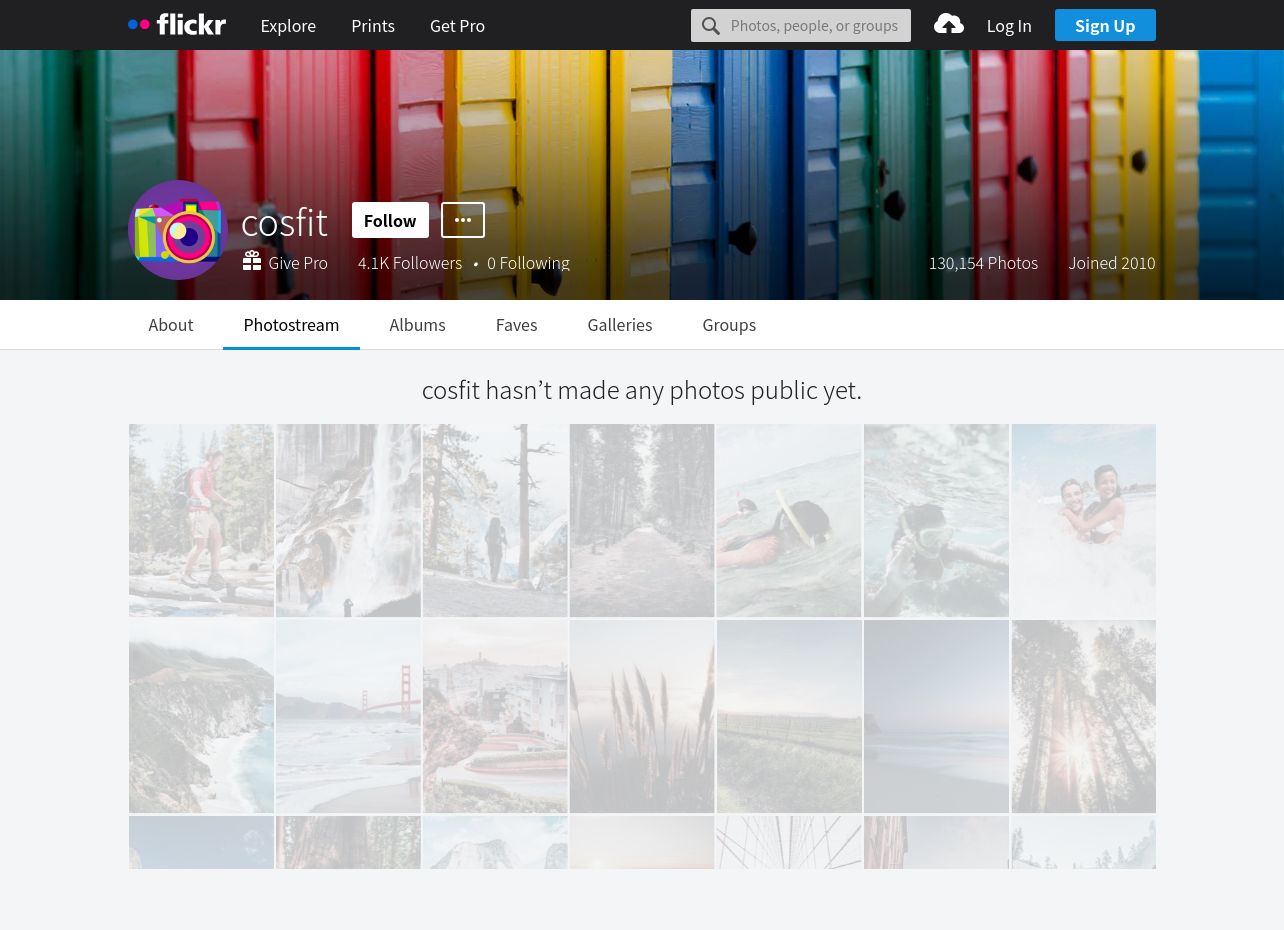The image size is (1284, 930).
Task: Open the Galleries tab
Action: coord(620,325)
